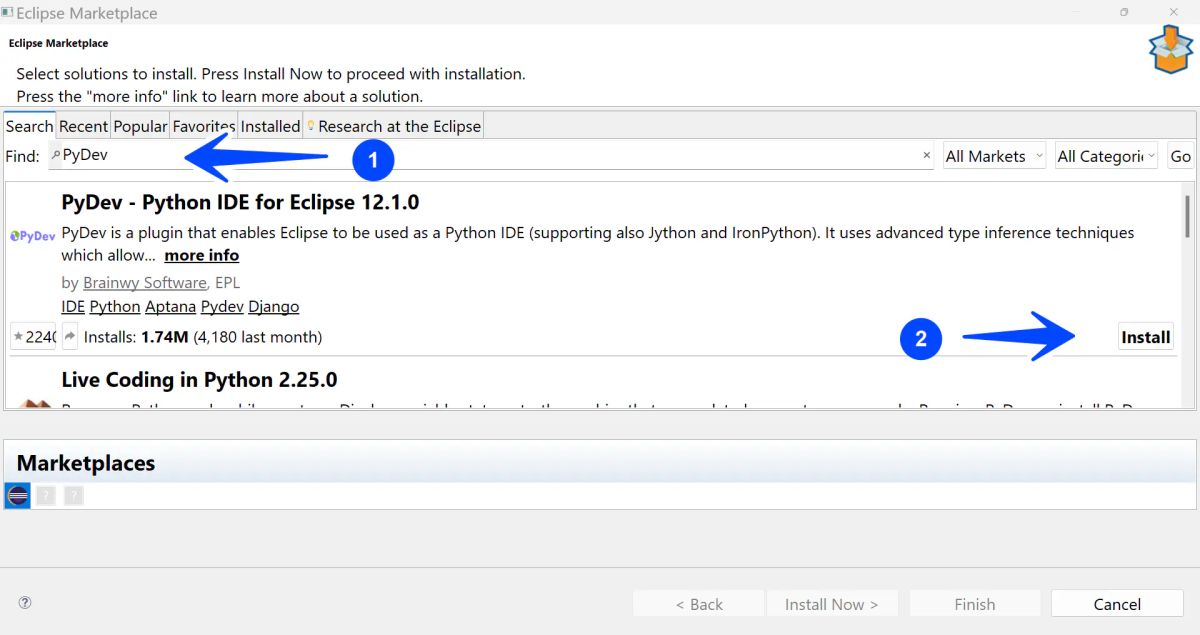1200x635 pixels.
Task: Click the Pydev tag link
Action: pos(223,307)
